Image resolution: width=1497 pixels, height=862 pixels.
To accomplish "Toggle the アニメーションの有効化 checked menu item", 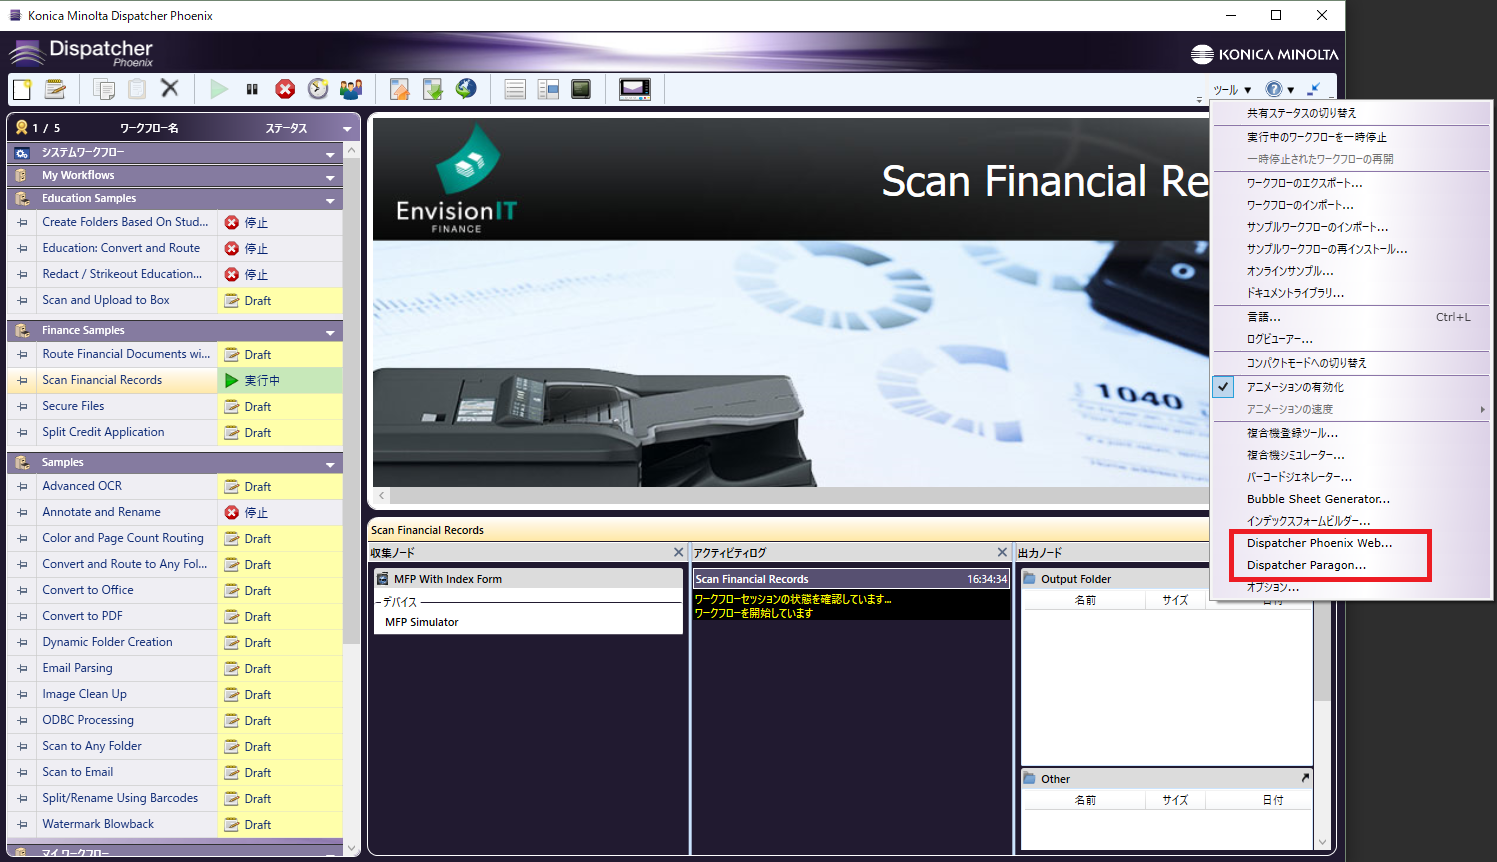I will click(x=1350, y=387).
